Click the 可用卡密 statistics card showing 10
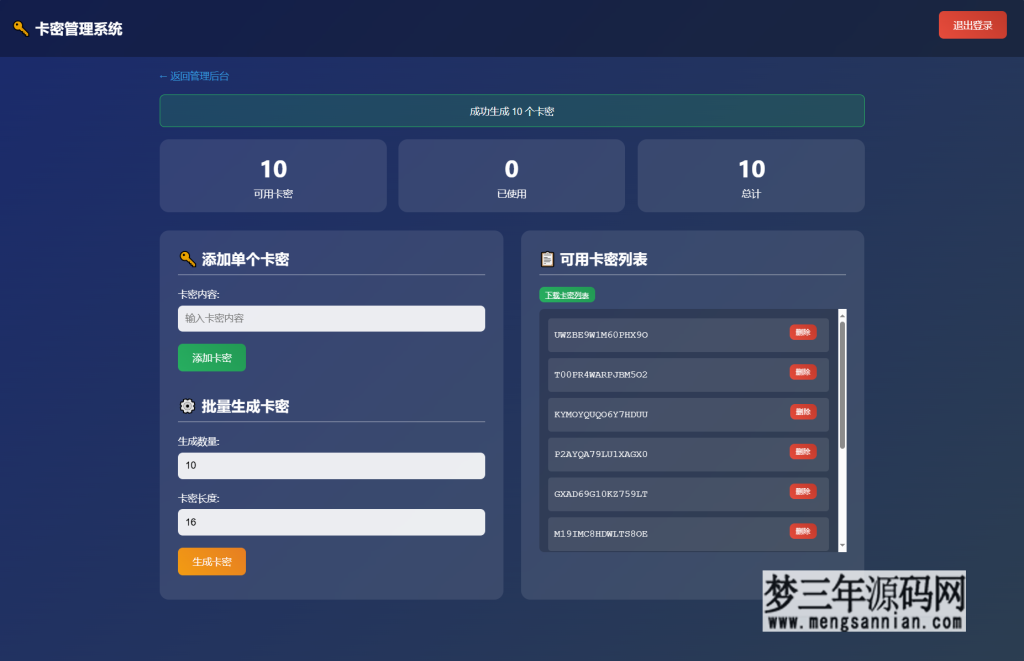This screenshot has width=1024, height=661. (x=273, y=176)
